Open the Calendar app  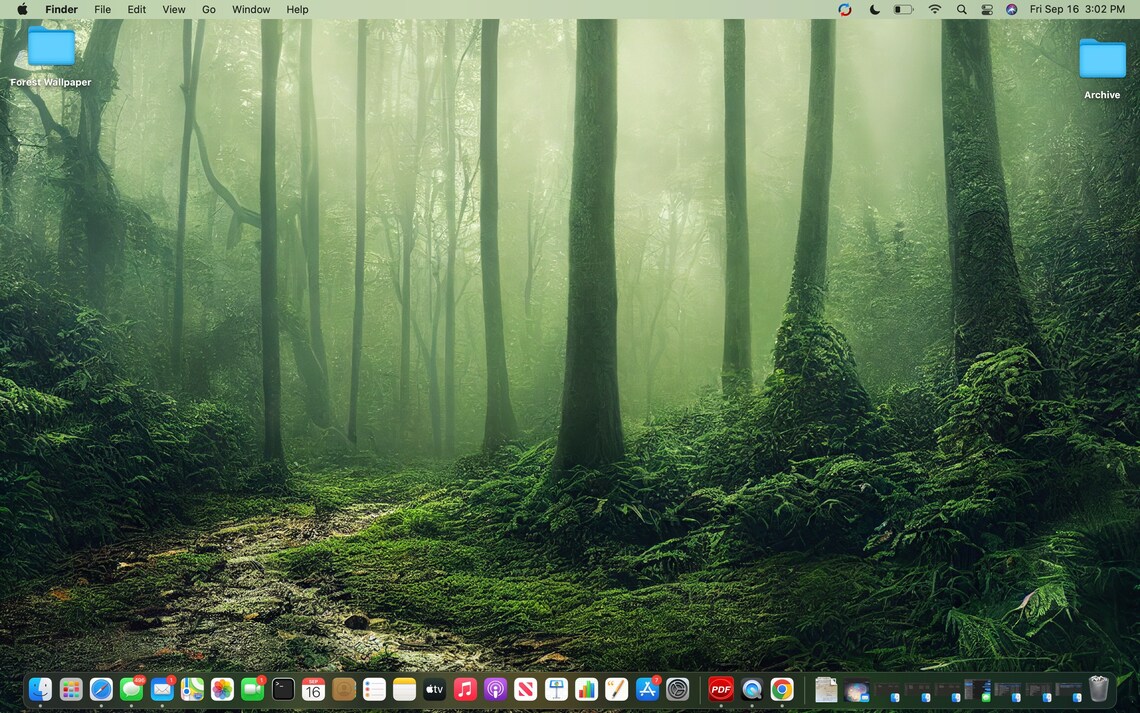[x=313, y=688]
